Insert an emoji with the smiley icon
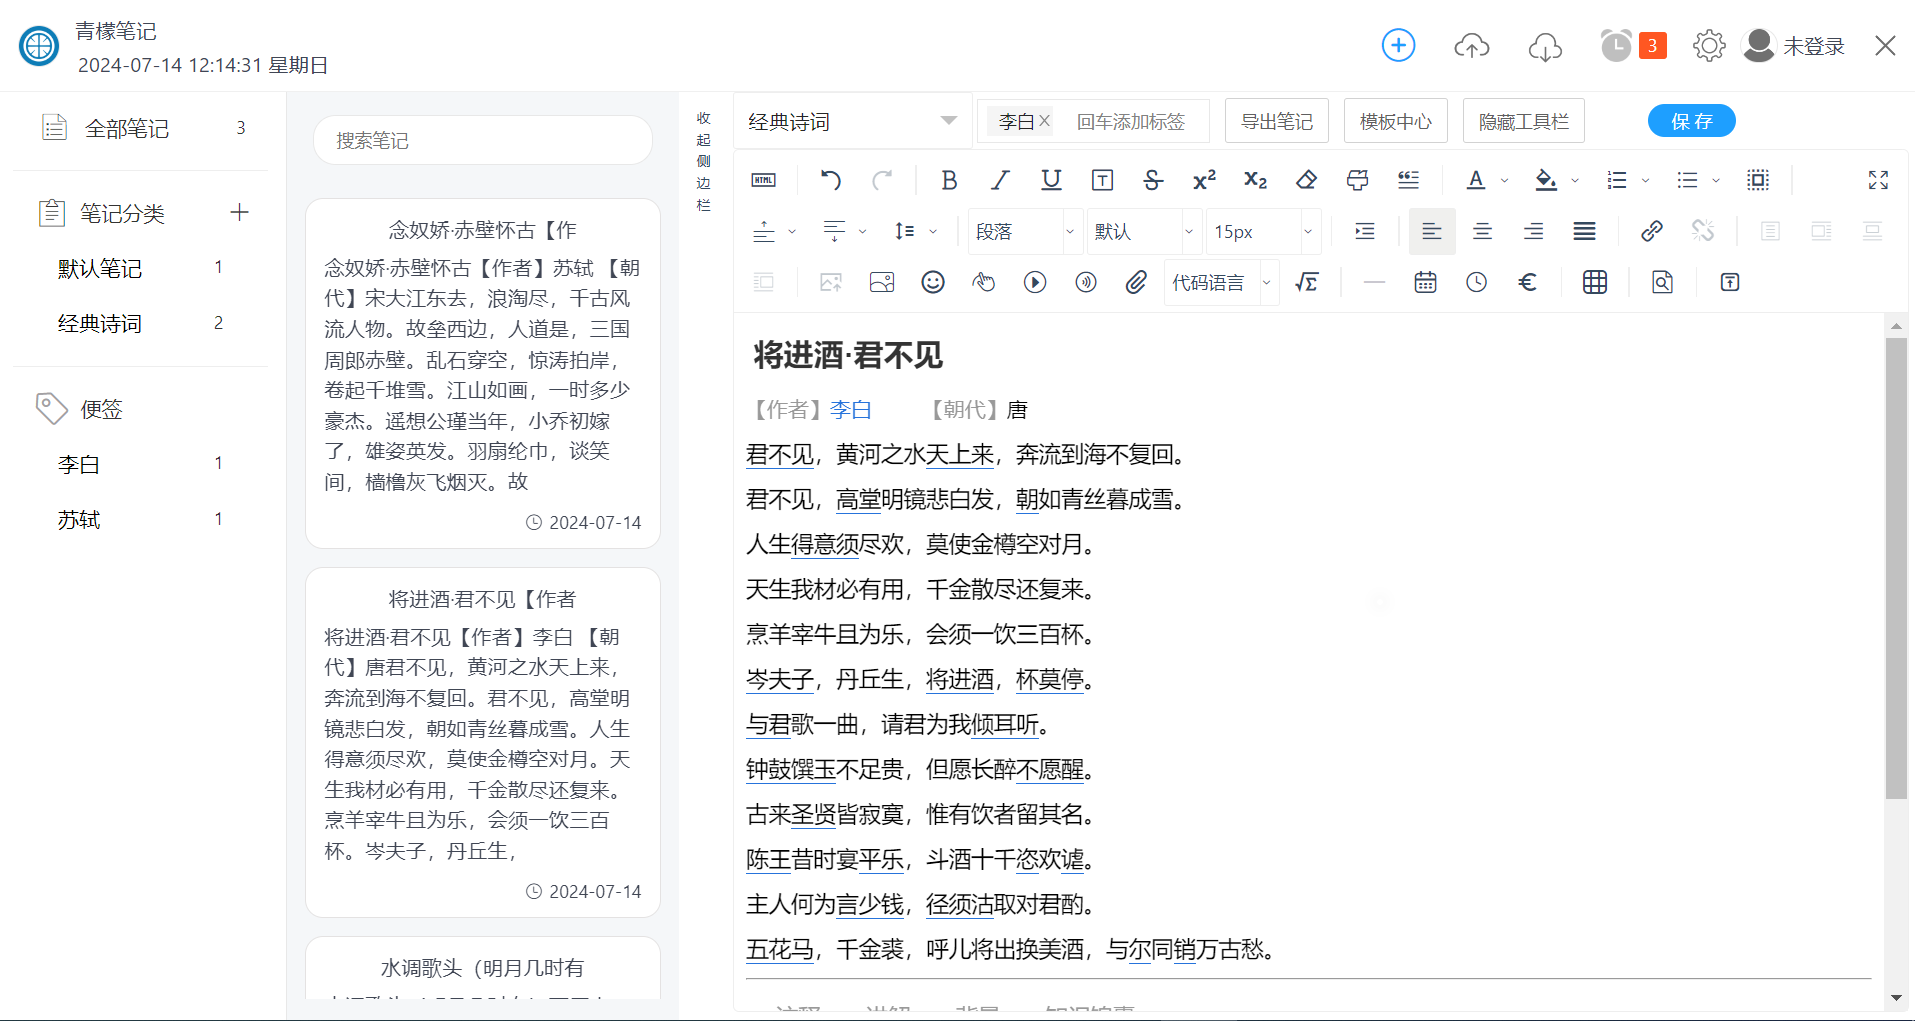 pos(932,283)
